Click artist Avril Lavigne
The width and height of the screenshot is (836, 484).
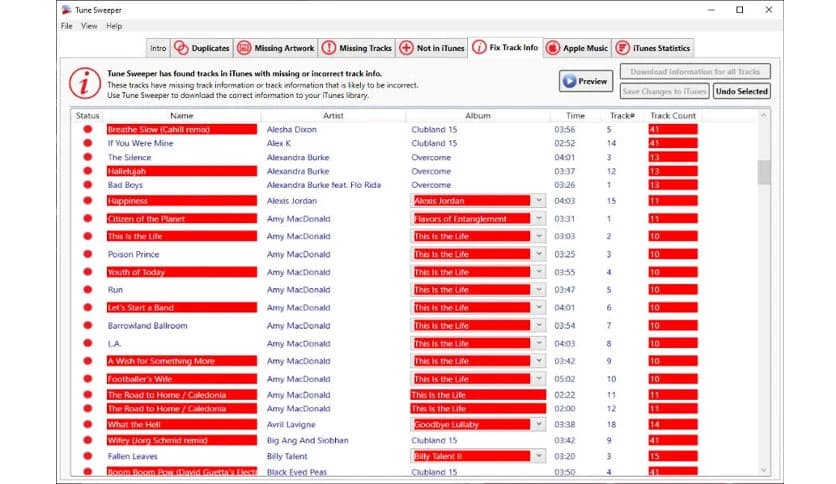tap(291, 424)
